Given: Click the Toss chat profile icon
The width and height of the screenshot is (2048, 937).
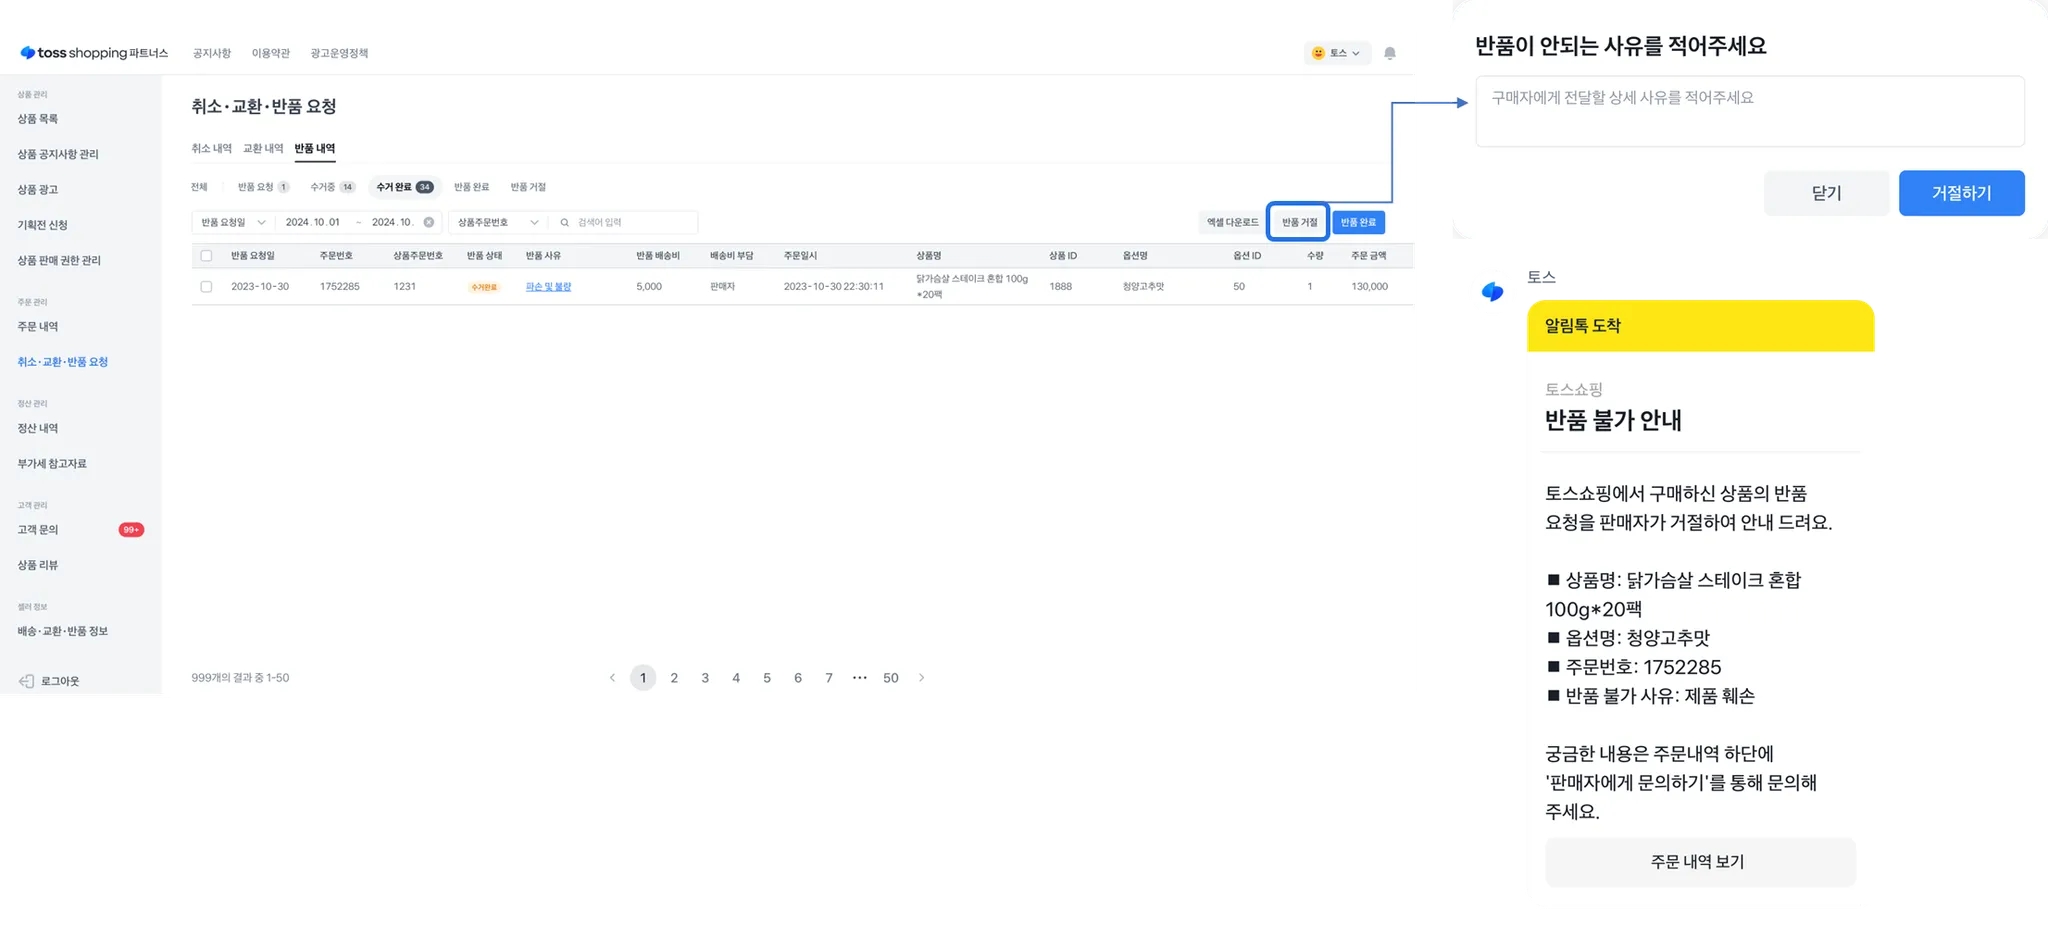Looking at the screenshot, I should [1492, 292].
